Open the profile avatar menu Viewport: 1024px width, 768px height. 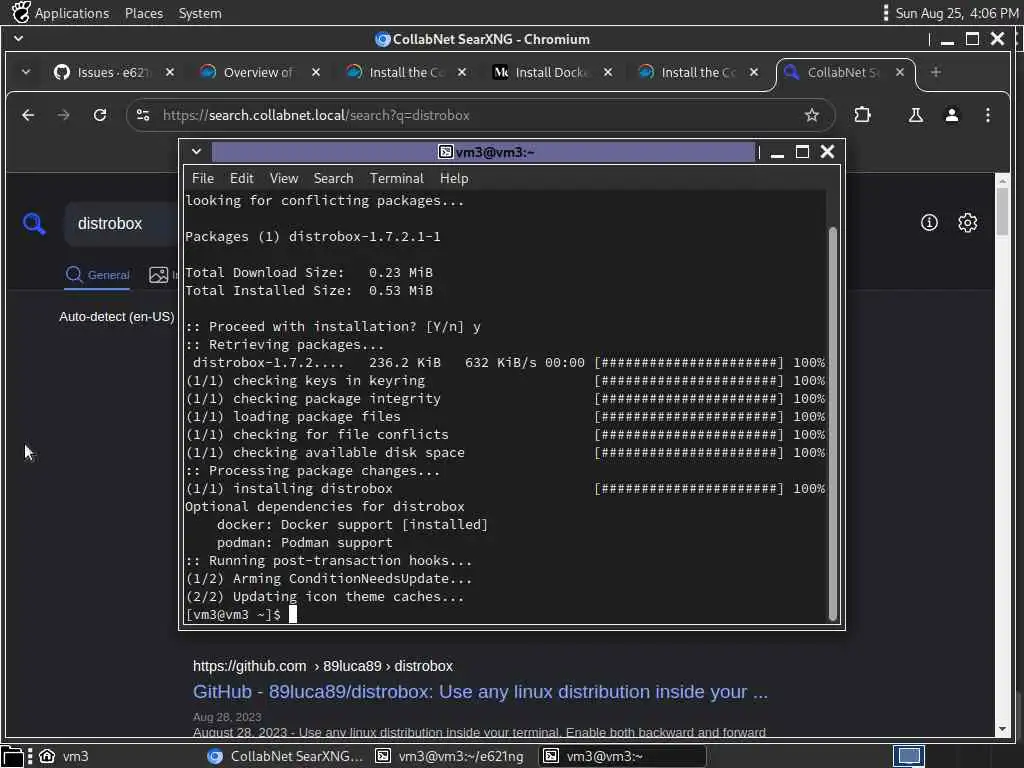click(952, 115)
